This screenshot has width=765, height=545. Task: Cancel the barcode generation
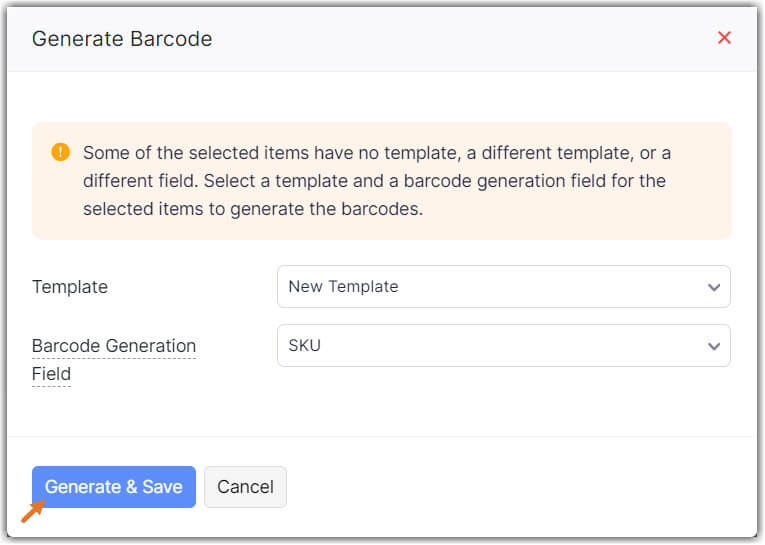(x=245, y=487)
